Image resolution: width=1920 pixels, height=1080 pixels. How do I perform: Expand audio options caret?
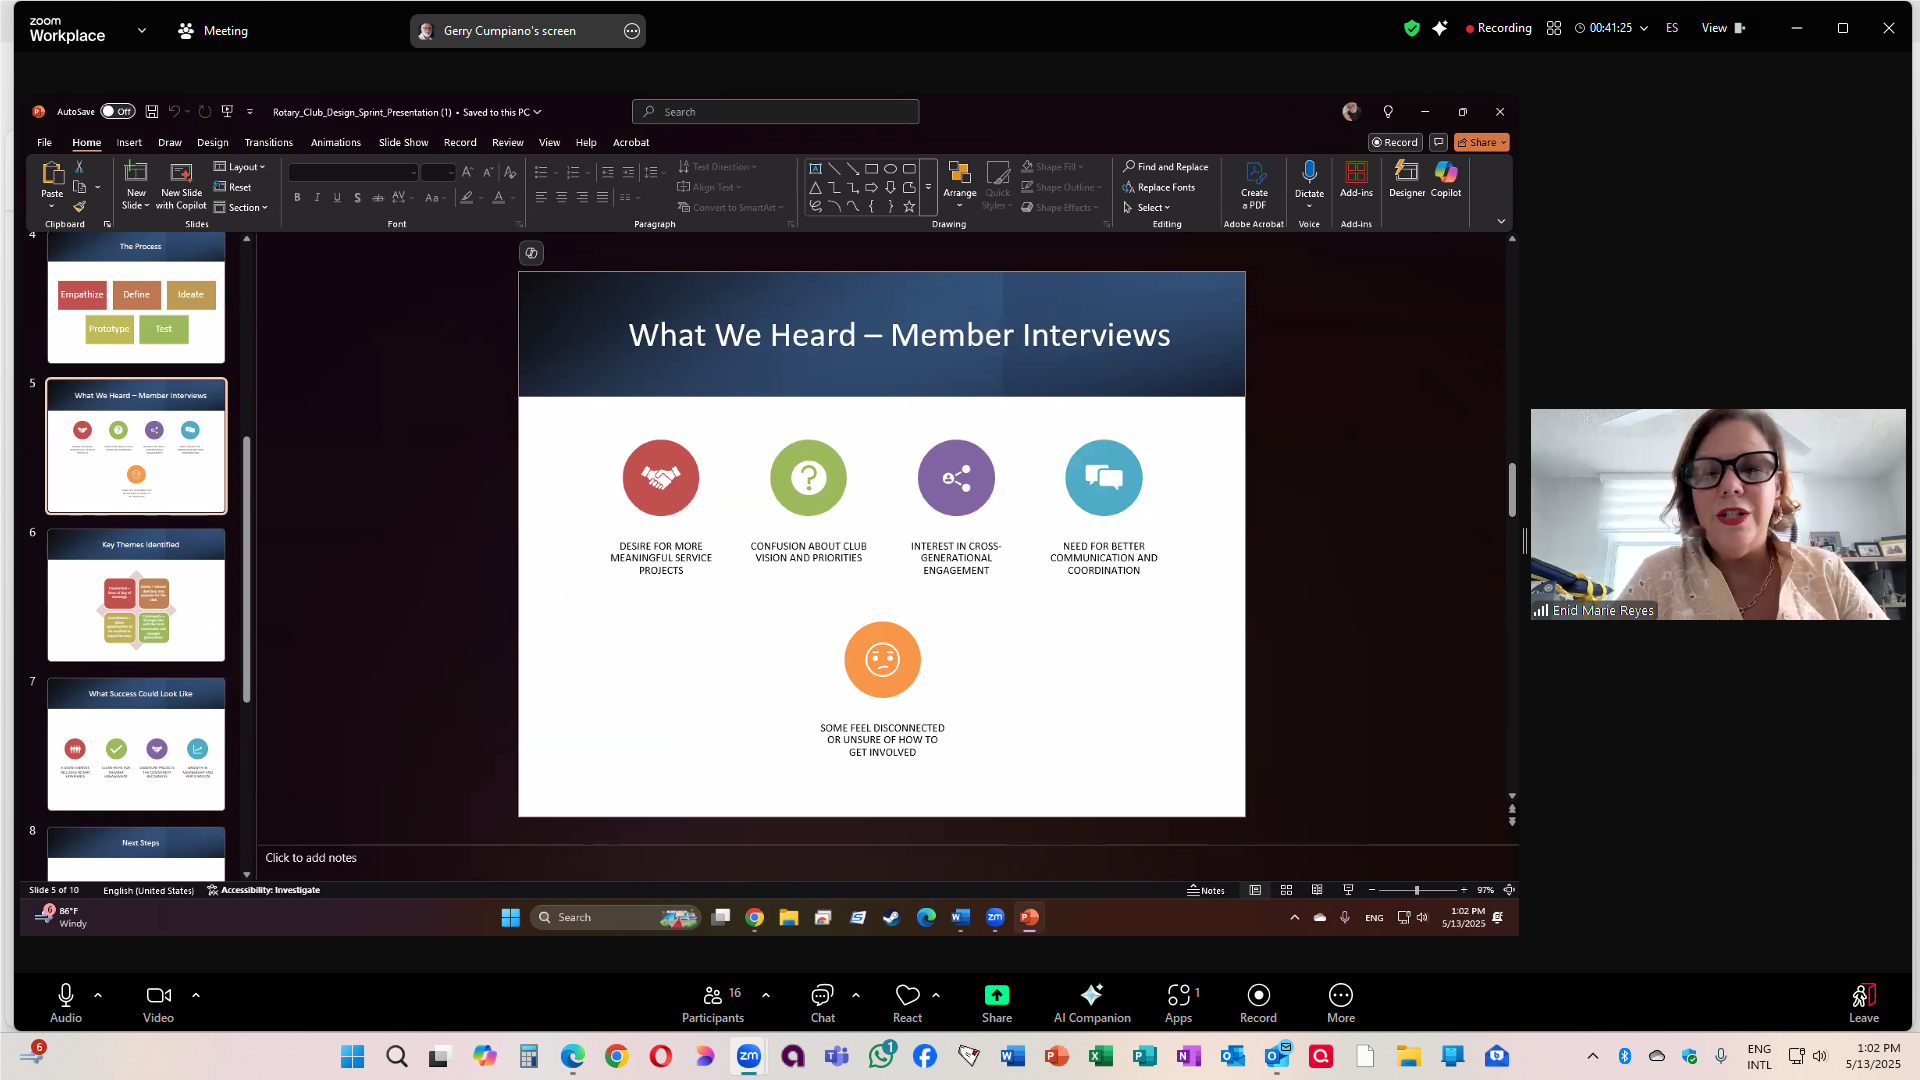point(98,996)
